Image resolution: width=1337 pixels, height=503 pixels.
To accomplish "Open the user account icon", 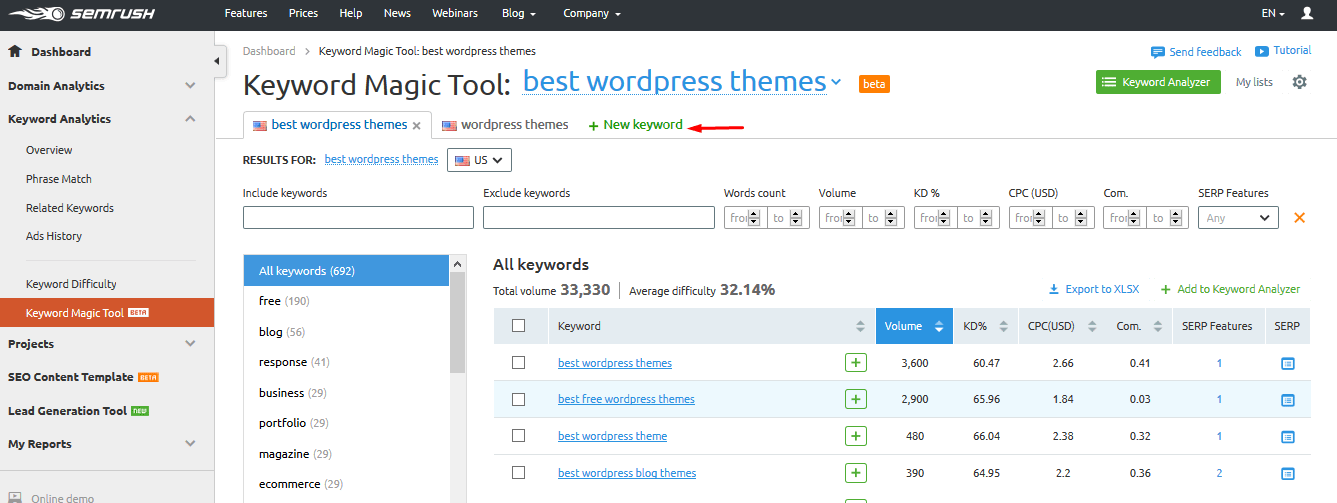I will (1307, 13).
